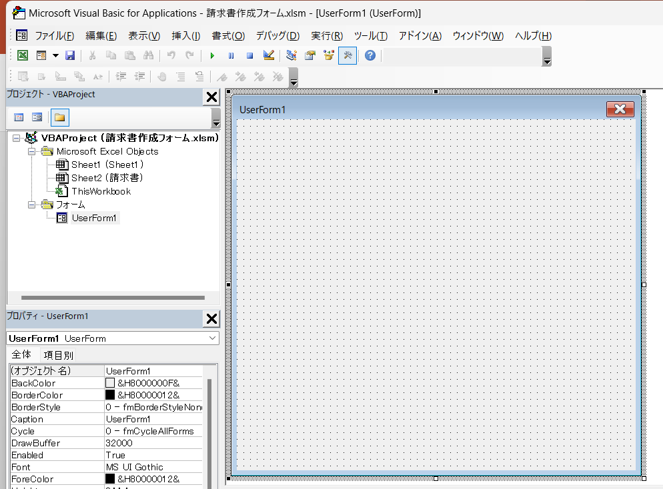Image resolution: width=663 pixels, height=489 pixels.
Task: Toggle Folders view in the project panel
Action: click(60, 117)
